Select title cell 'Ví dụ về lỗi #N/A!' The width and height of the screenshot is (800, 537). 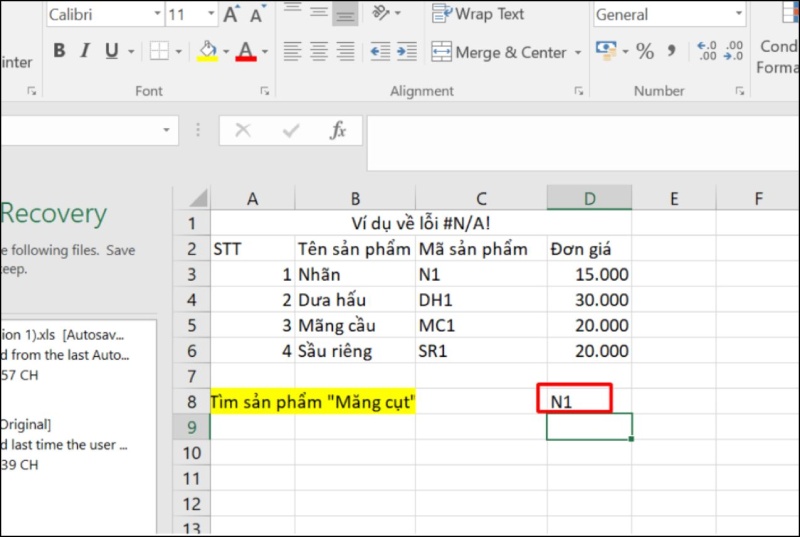(x=421, y=223)
